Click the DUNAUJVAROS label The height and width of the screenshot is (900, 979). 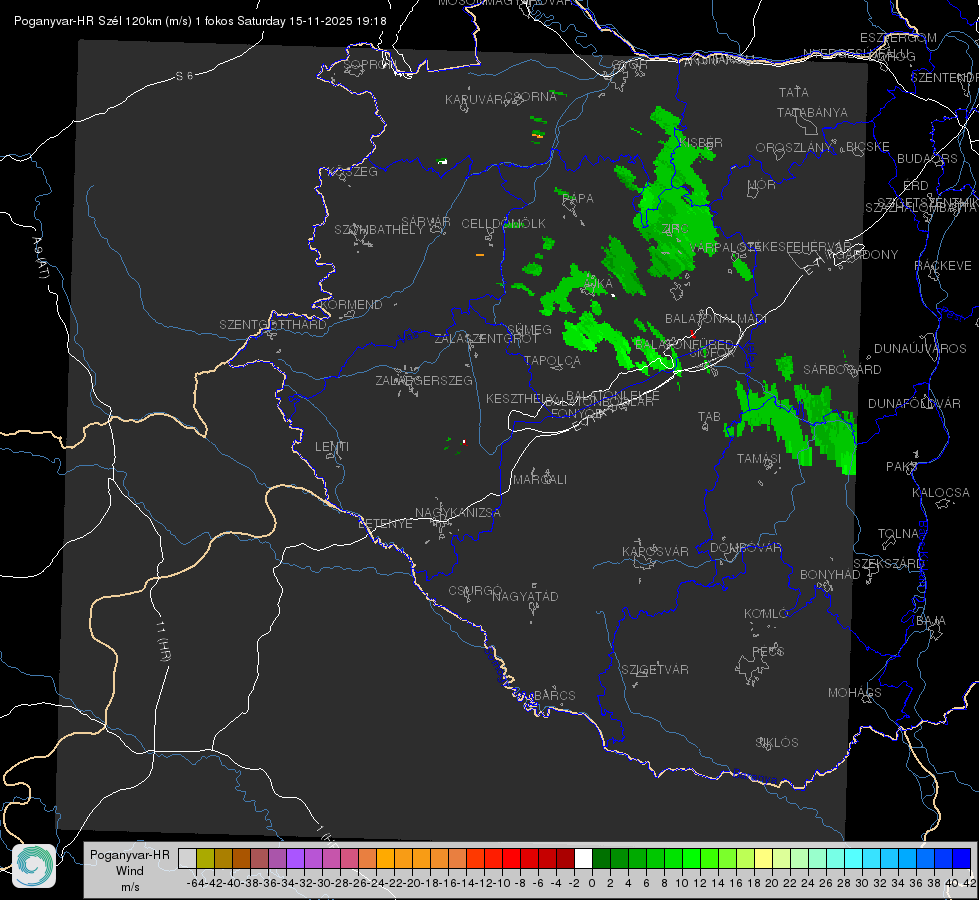tap(920, 349)
